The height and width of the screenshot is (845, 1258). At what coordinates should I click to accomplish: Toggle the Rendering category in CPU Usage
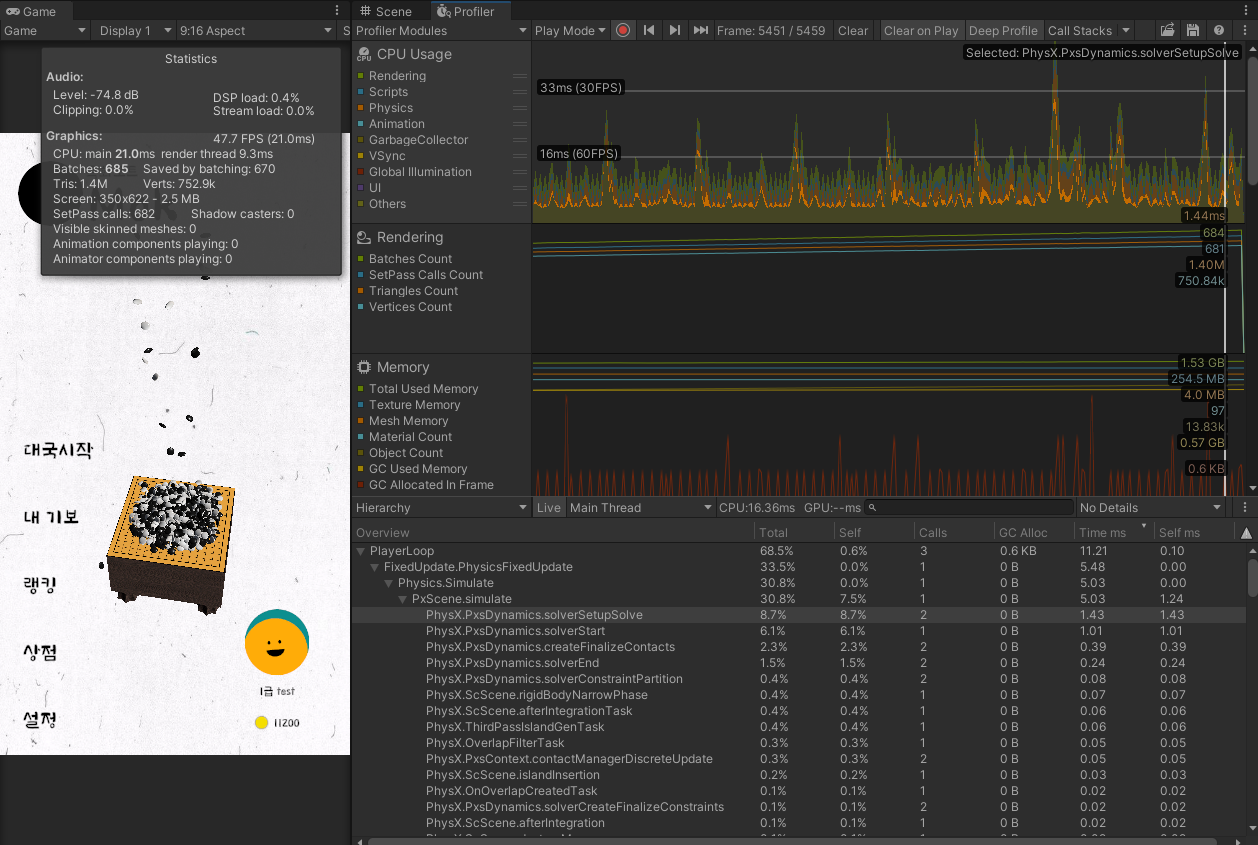[362, 76]
